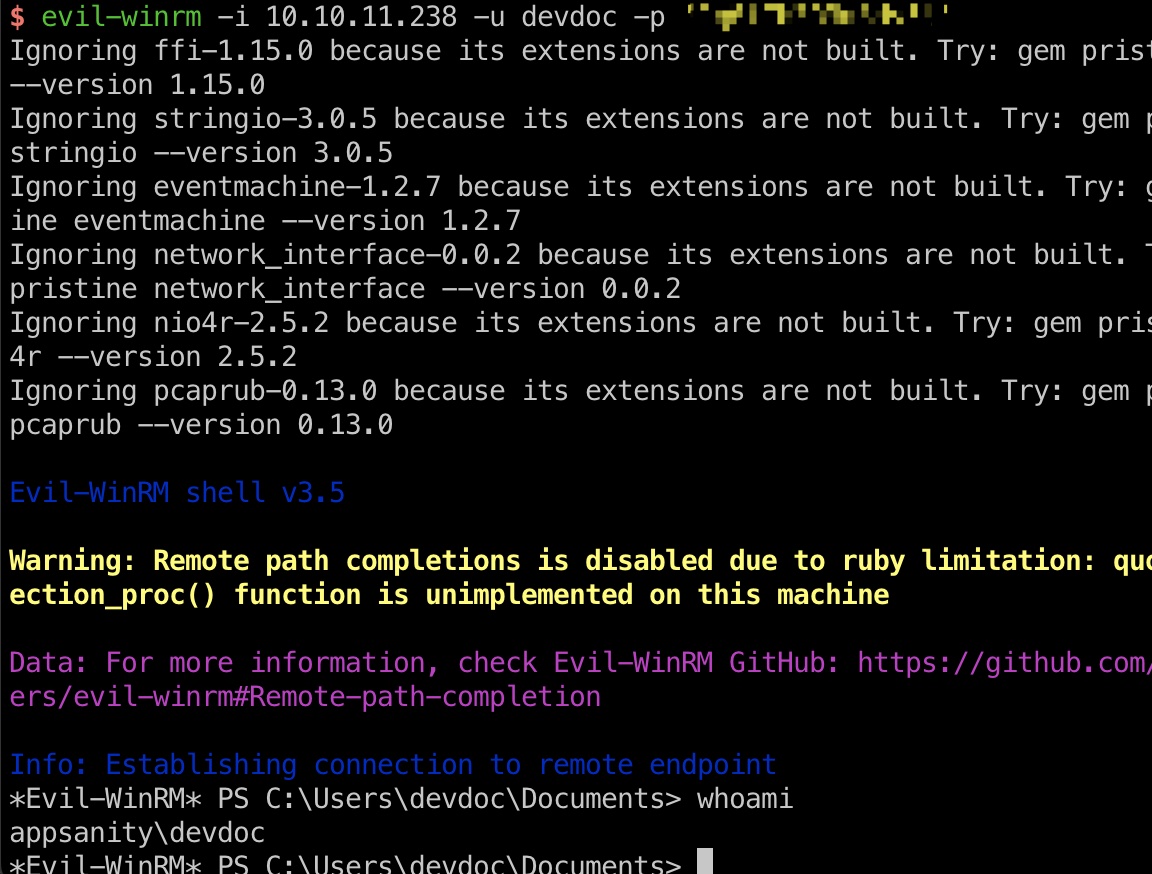The height and width of the screenshot is (874, 1152).
Task: Click the pcaprub-0.13.0 gem name
Action: (x=265, y=391)
